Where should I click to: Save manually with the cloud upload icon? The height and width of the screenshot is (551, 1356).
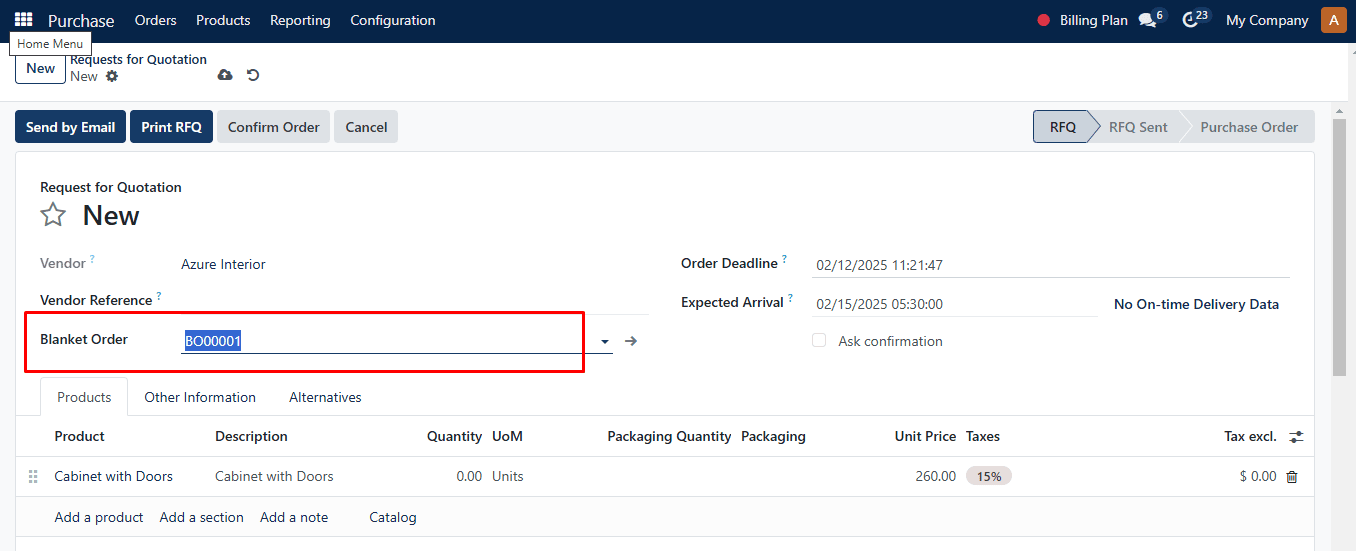click(x=225, y=75)
